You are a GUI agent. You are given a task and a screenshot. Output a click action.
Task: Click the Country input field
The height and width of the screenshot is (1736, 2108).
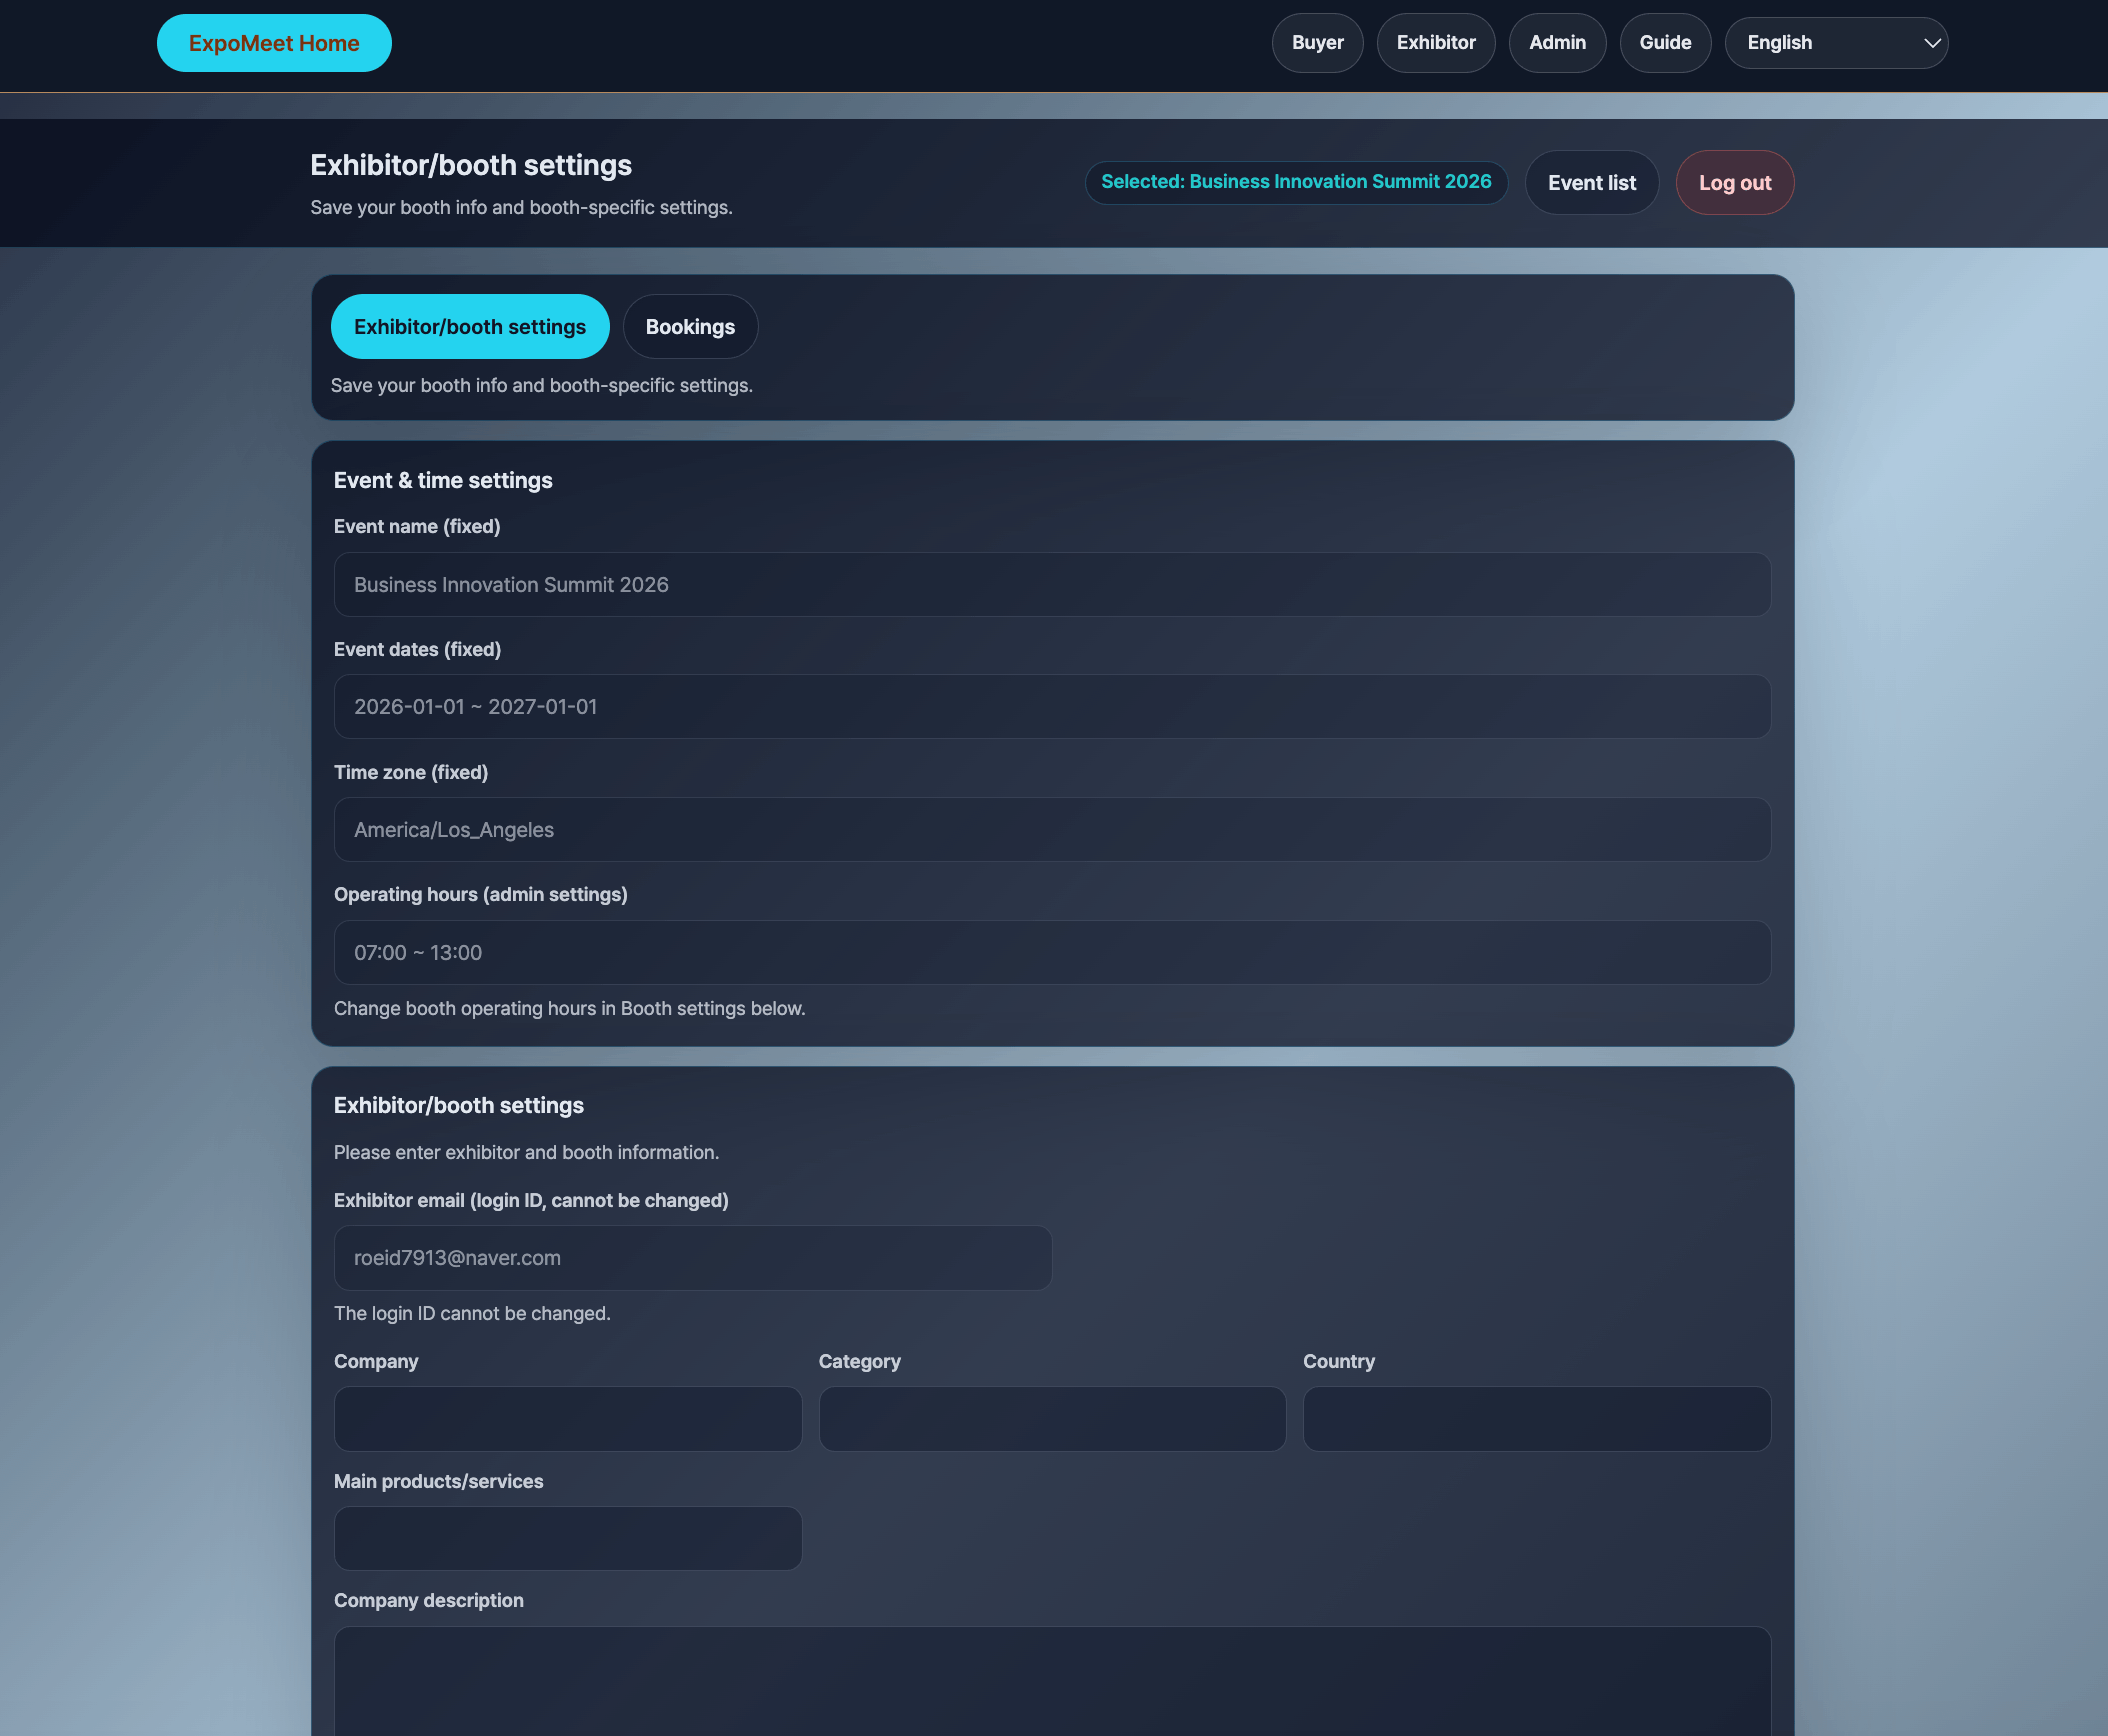pos(1536,1419)
